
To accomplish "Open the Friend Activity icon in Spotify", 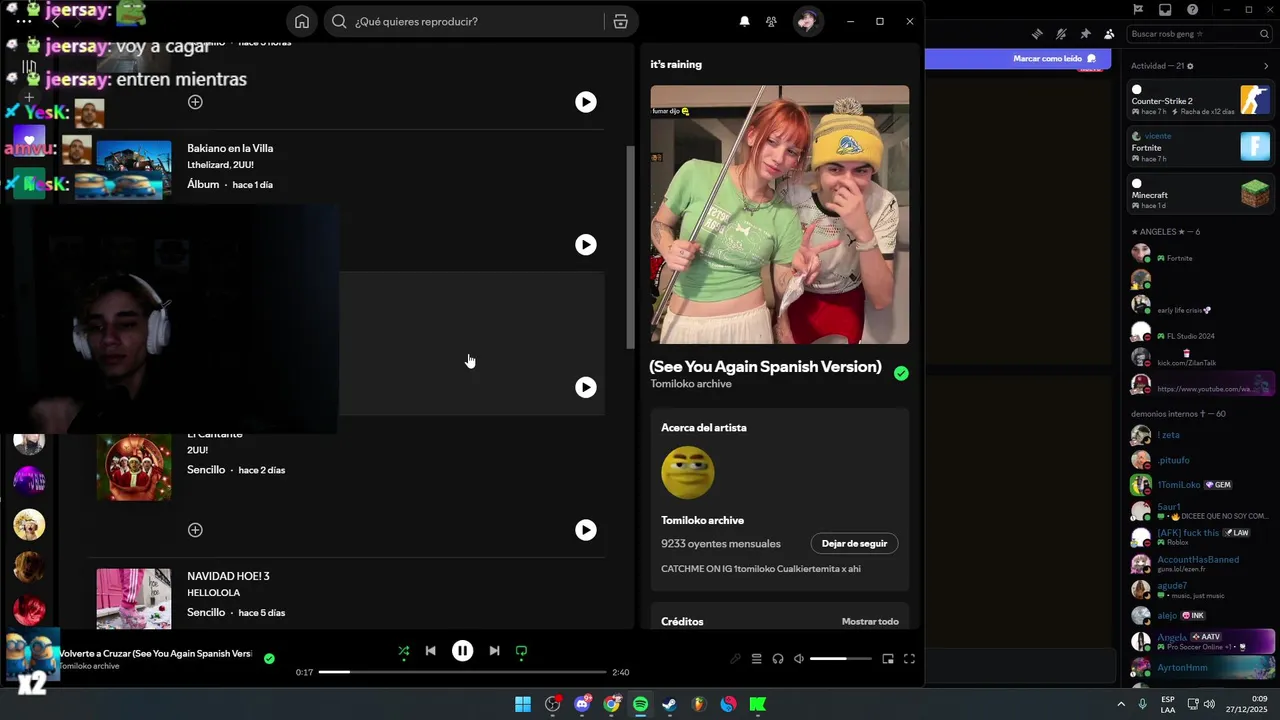I will [771, 21].
